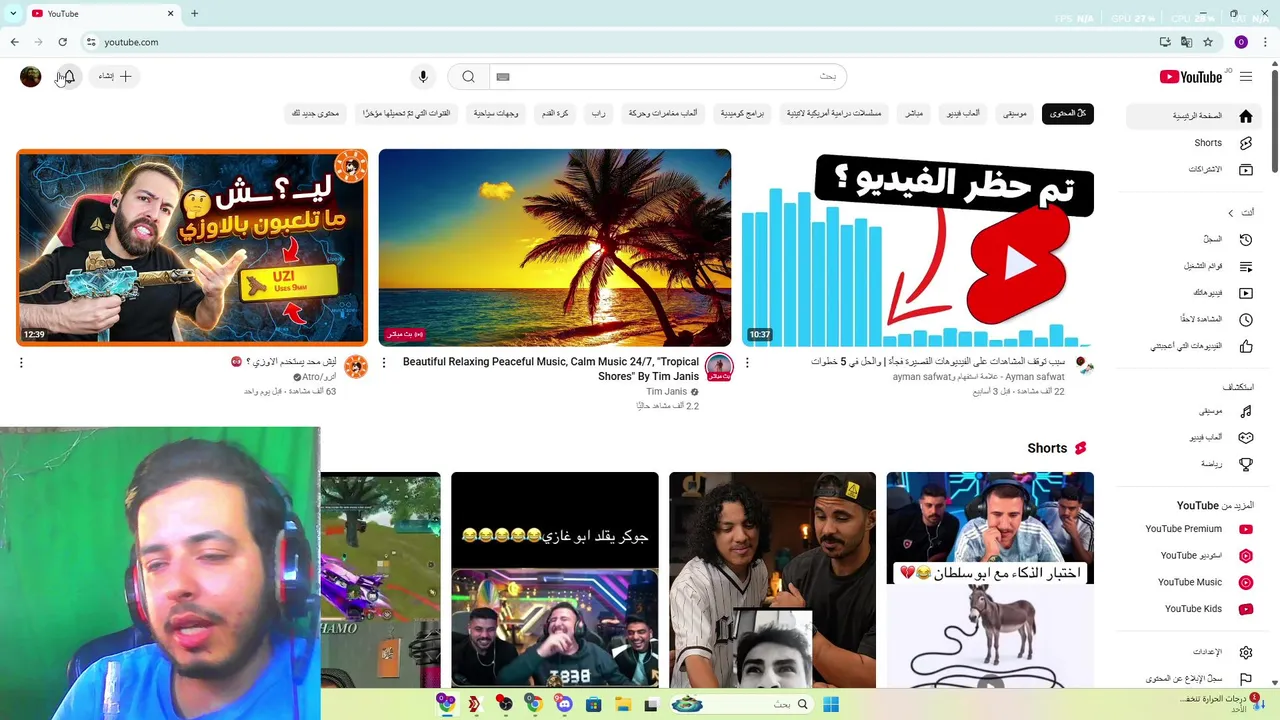Open Report history in the sidebar
Image resolution: width=1280 pixels, height=720 pixels.
pos(1195,679)
